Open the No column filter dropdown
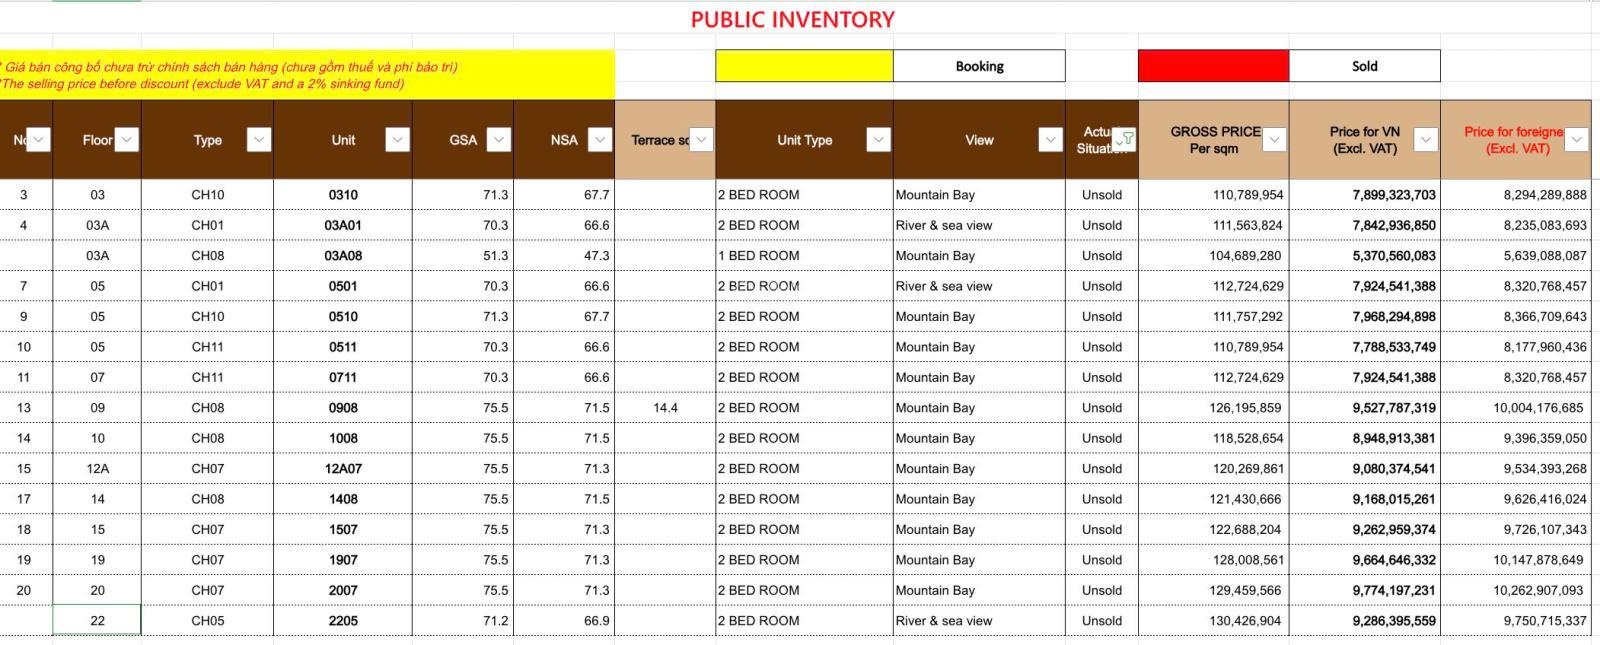This screenshot has height=645, width=1600. click(x=38, y=140)
